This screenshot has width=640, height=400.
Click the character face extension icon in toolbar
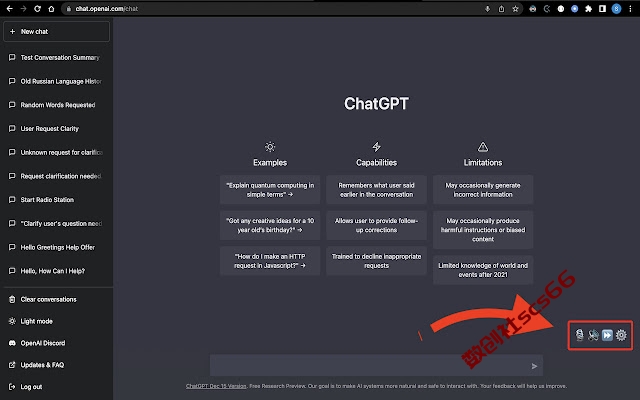coord(533,9)
